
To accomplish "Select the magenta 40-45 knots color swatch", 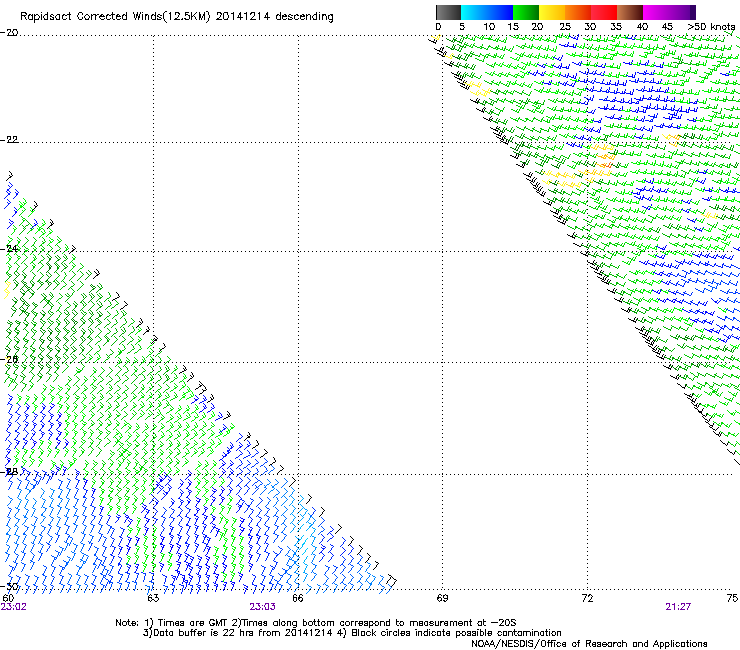I will [656, 12].
